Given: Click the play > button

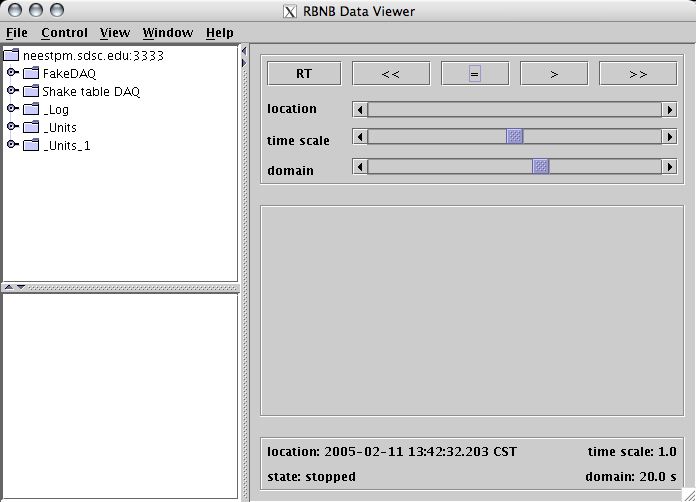Looking at the screenshot, I should (554, 73).
